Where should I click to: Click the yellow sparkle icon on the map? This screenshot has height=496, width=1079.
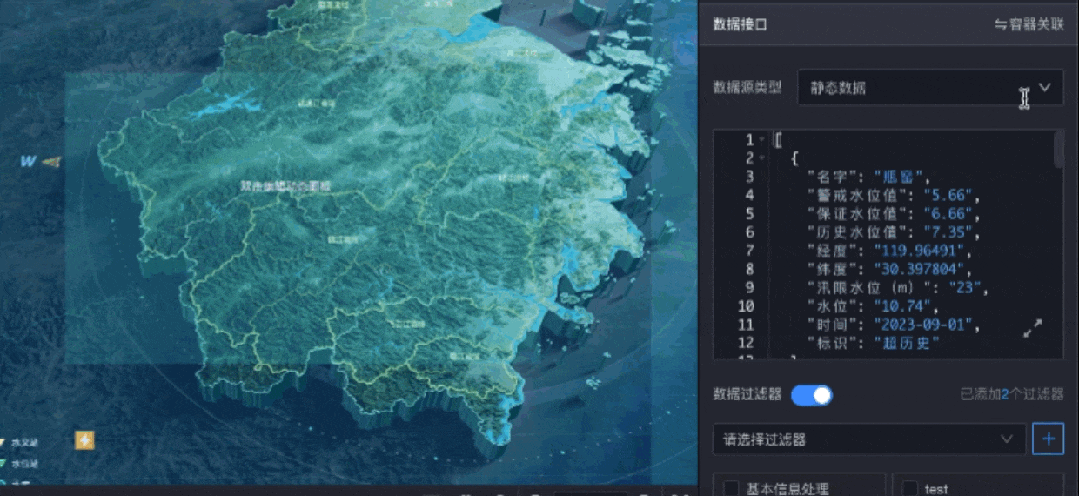point(85,441)
